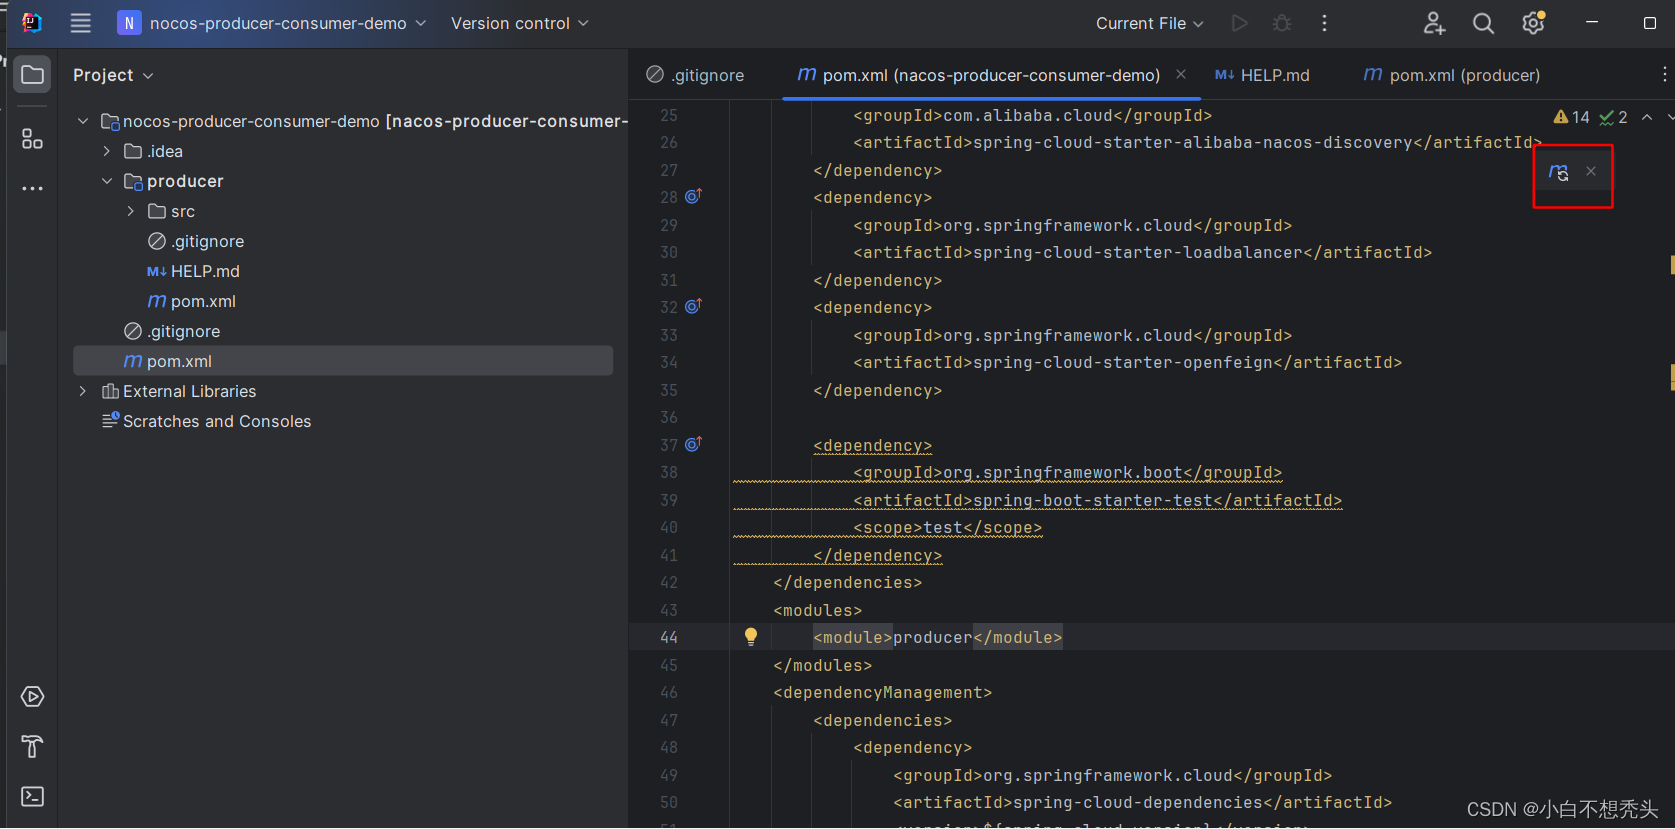This screenshot has width=1675, height=829.
Task: Click line number 44 in gutter
Action: pos(669,637)
